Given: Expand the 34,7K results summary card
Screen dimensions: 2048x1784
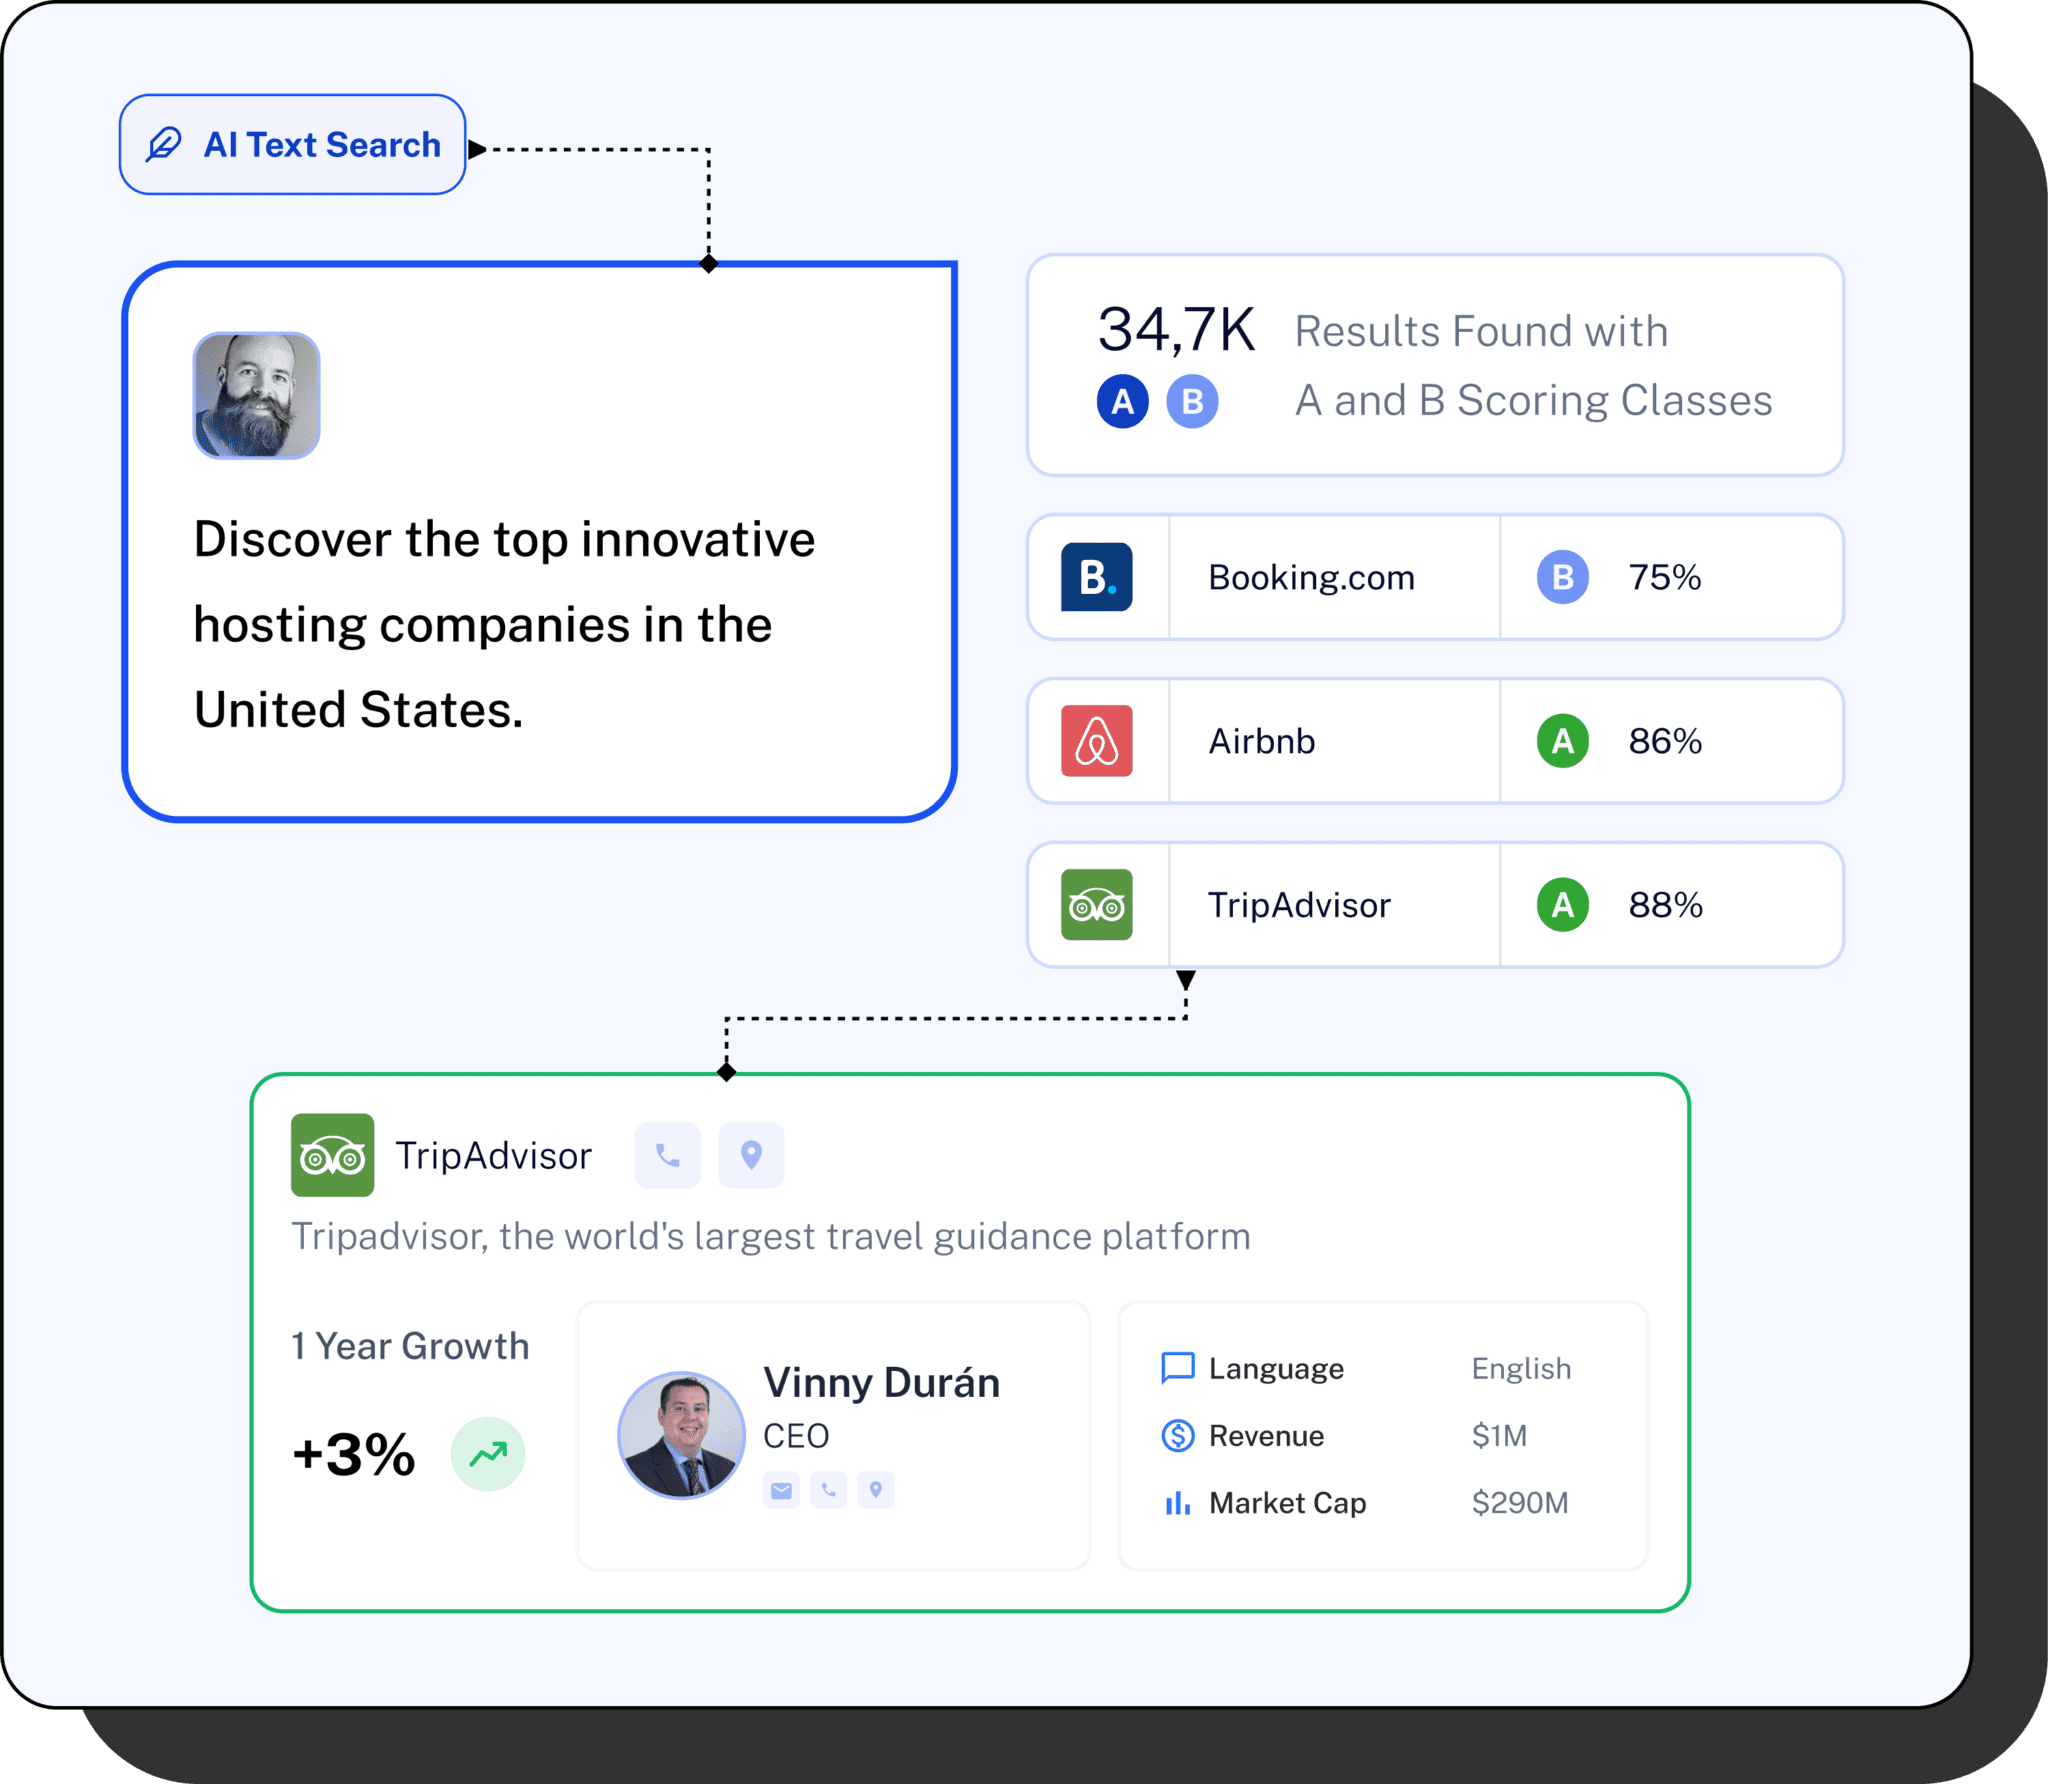Looking at the screenshot, I should tap(1435, 366).
